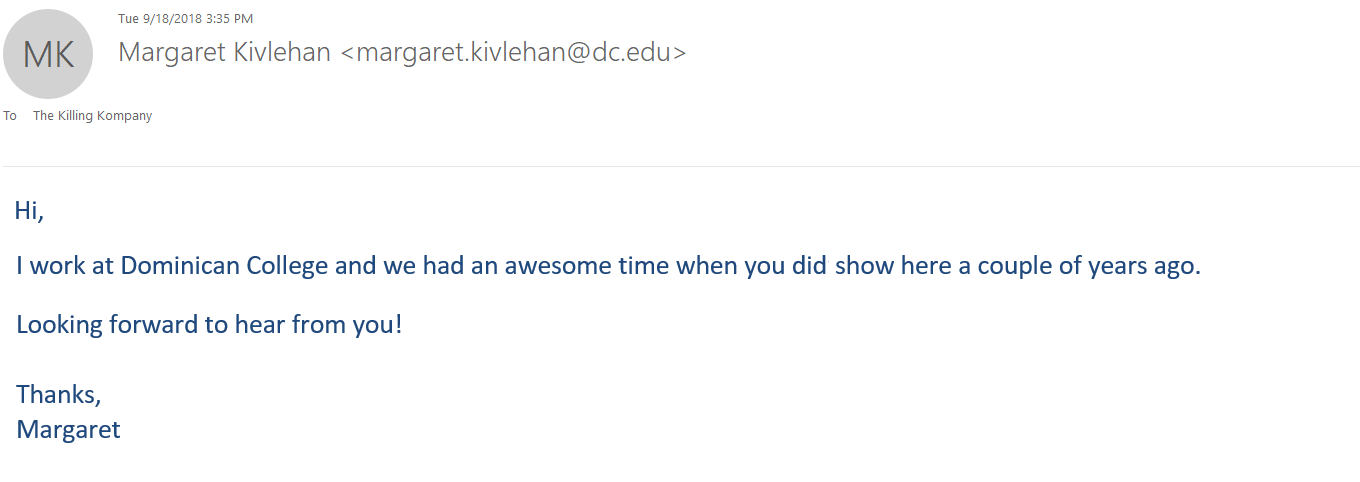Screen dimensions: 1360x482
Task: Click the margaret.kivlehan@dc.edu email address
Action: point(514,53)
